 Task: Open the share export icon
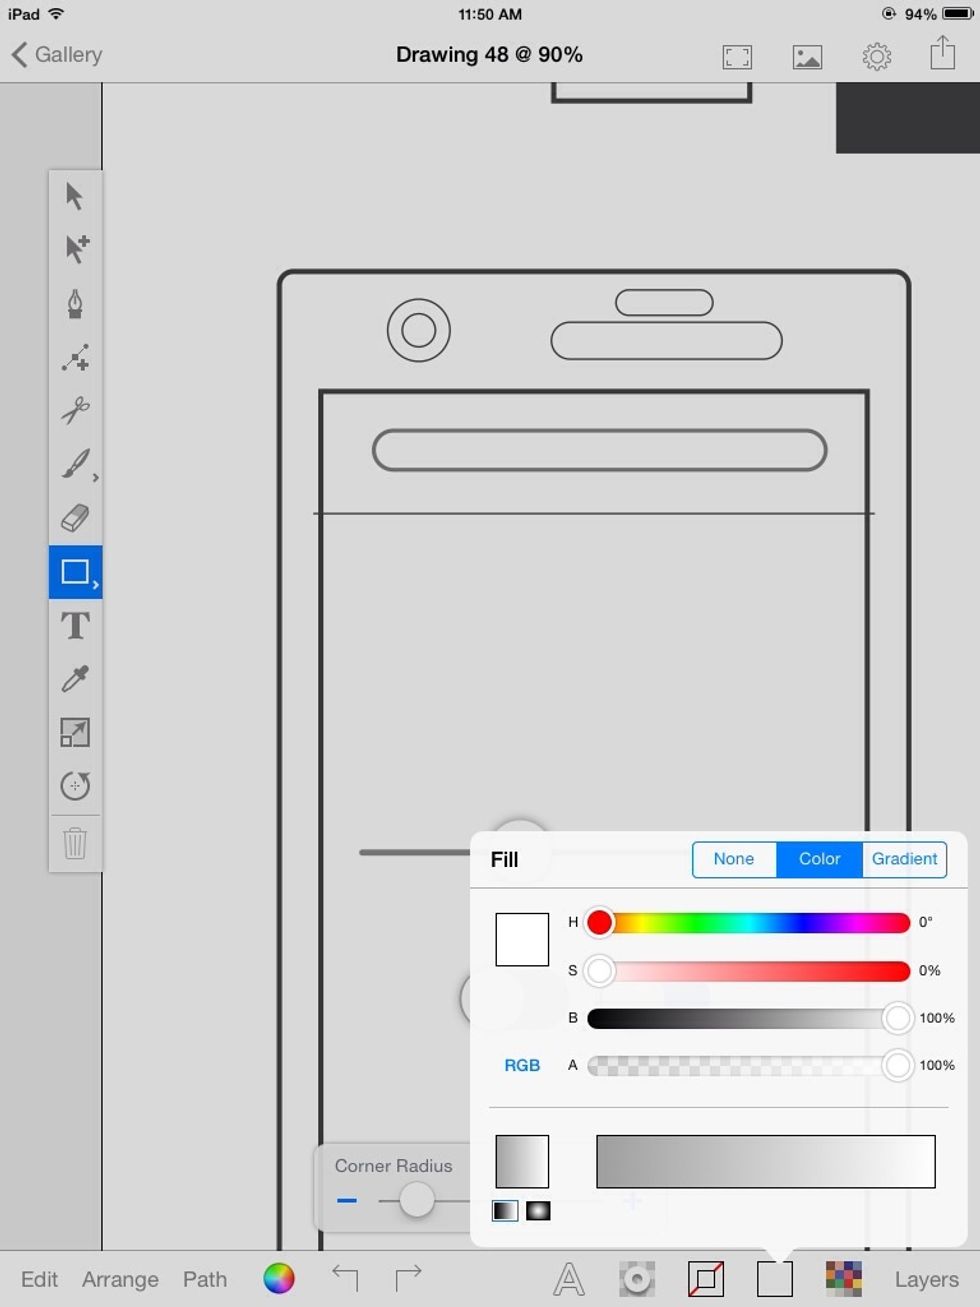942,54
